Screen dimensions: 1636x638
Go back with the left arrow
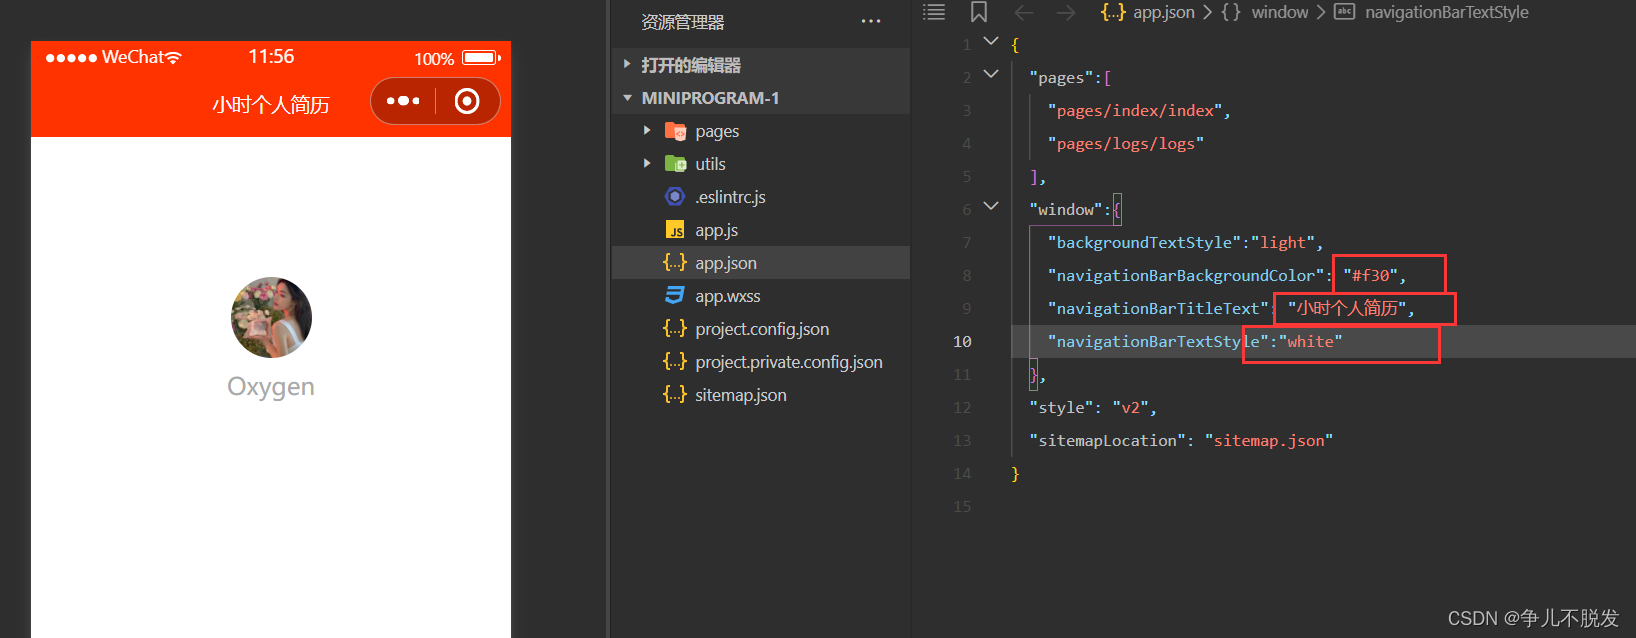pyautogui.click(x=1024, y=12)
